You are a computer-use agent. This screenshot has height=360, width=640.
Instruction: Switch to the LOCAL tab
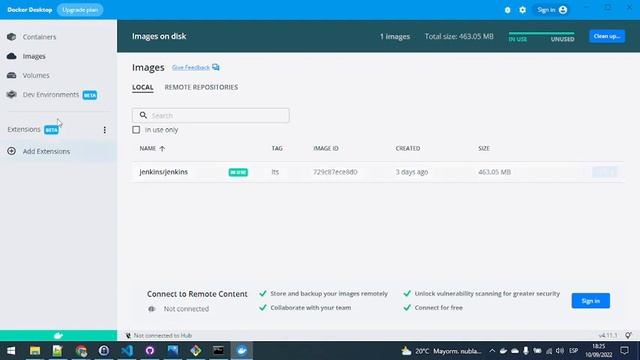coord(143,87)
